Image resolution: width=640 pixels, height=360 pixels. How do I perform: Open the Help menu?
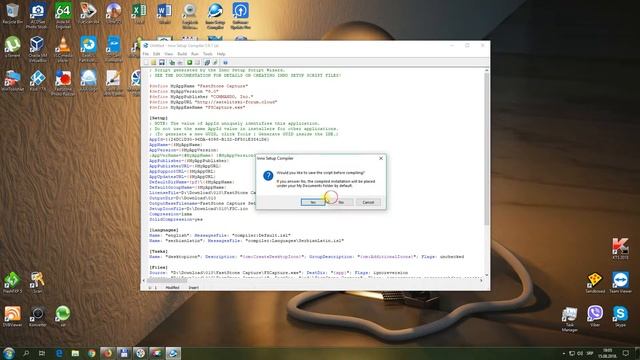tap(221, 54)
